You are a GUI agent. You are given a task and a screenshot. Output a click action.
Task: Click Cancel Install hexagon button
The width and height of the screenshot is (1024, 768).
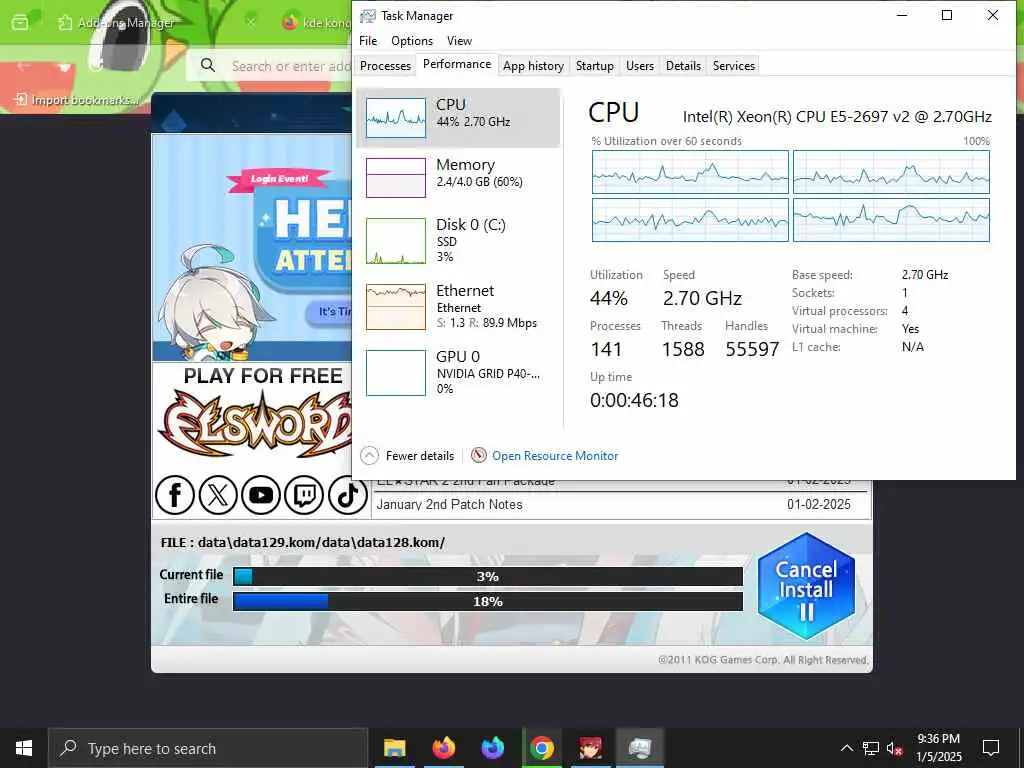[x=807, y=586]
